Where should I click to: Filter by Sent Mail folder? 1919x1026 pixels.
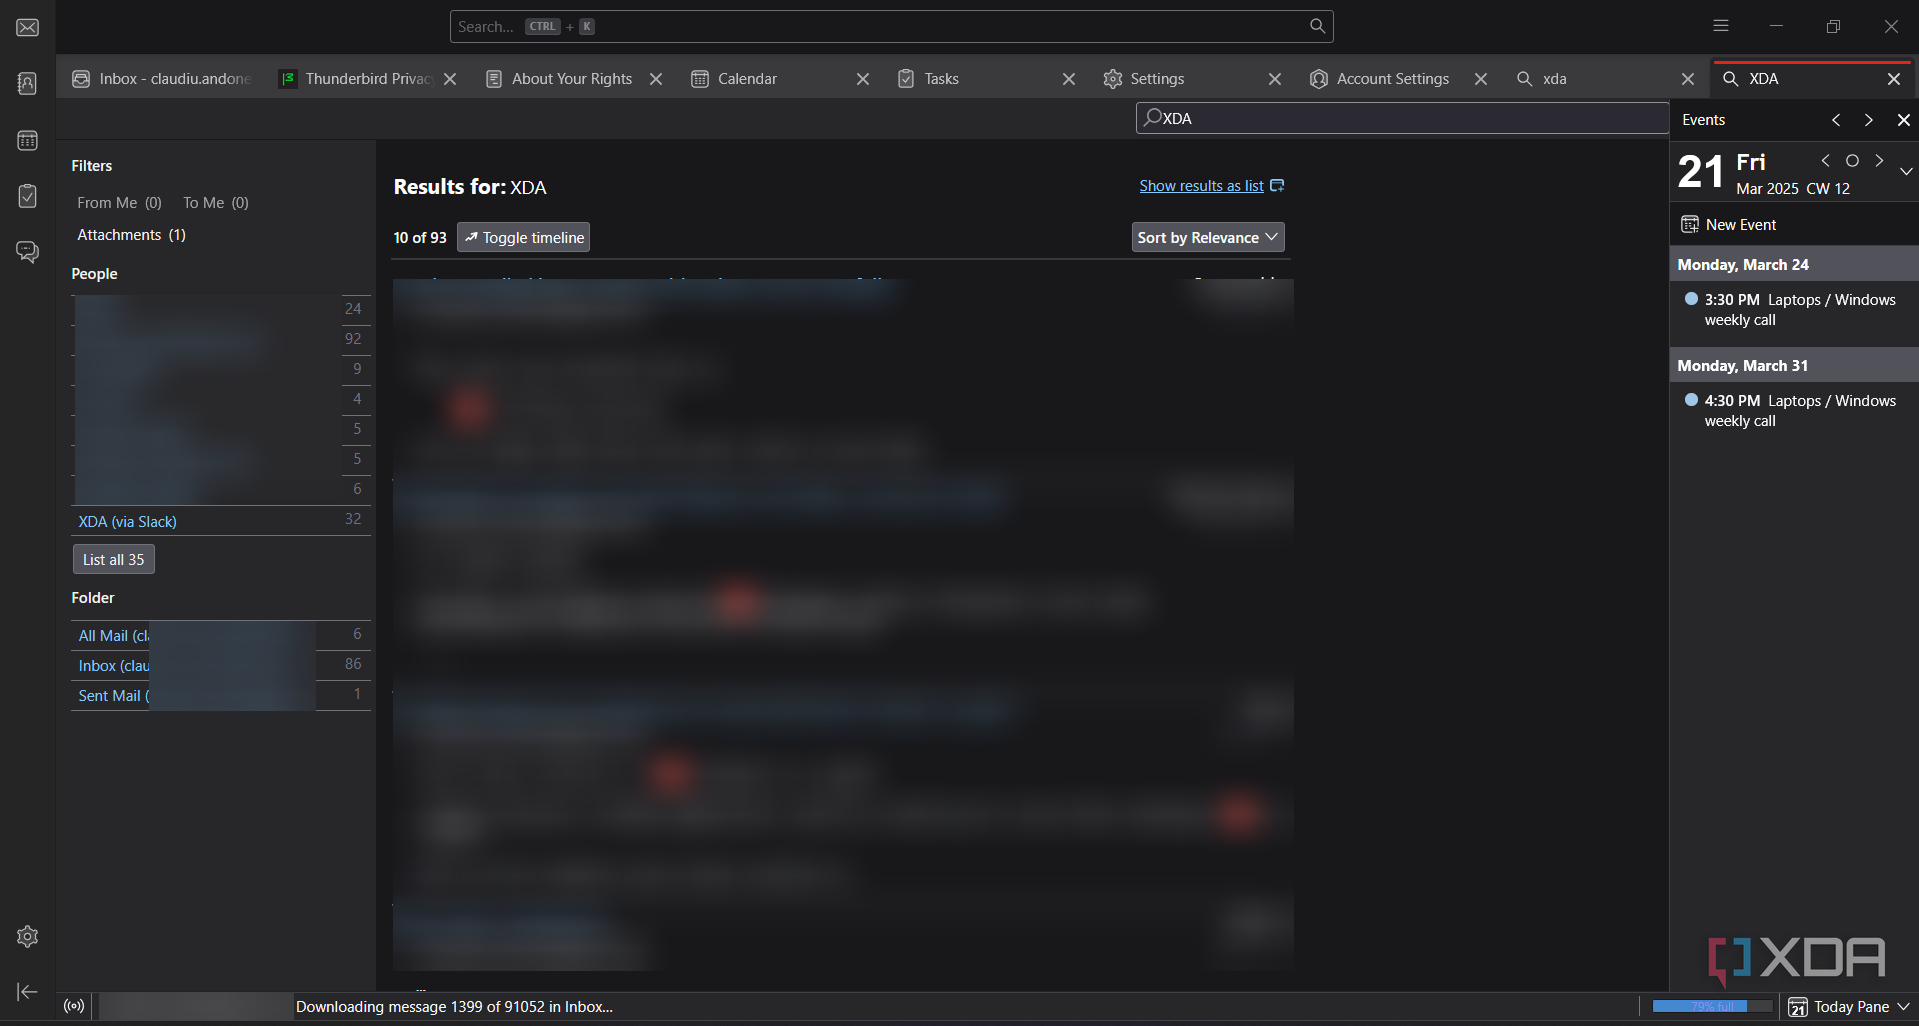[113, 695]
